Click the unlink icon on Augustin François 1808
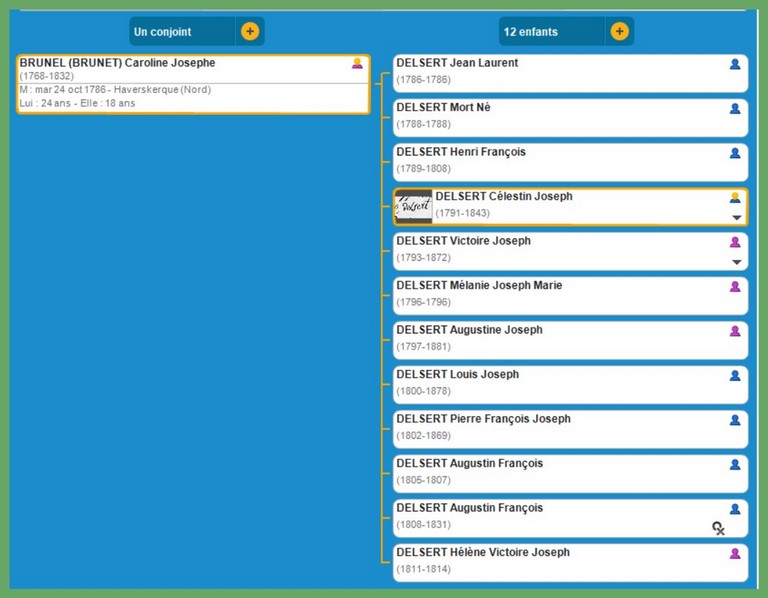The height and width of the screenshot is (598, 768). click(x=718, y=528)
